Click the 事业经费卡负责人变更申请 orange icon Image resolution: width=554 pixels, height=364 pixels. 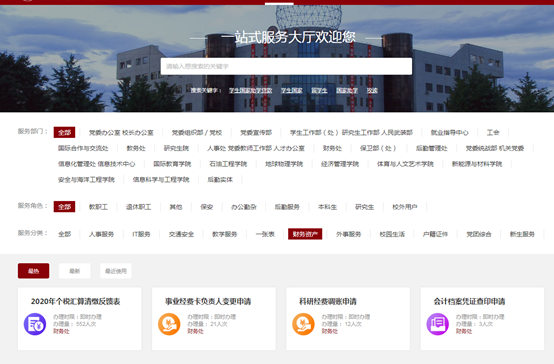pyautogui.click(x=169, y=324)
